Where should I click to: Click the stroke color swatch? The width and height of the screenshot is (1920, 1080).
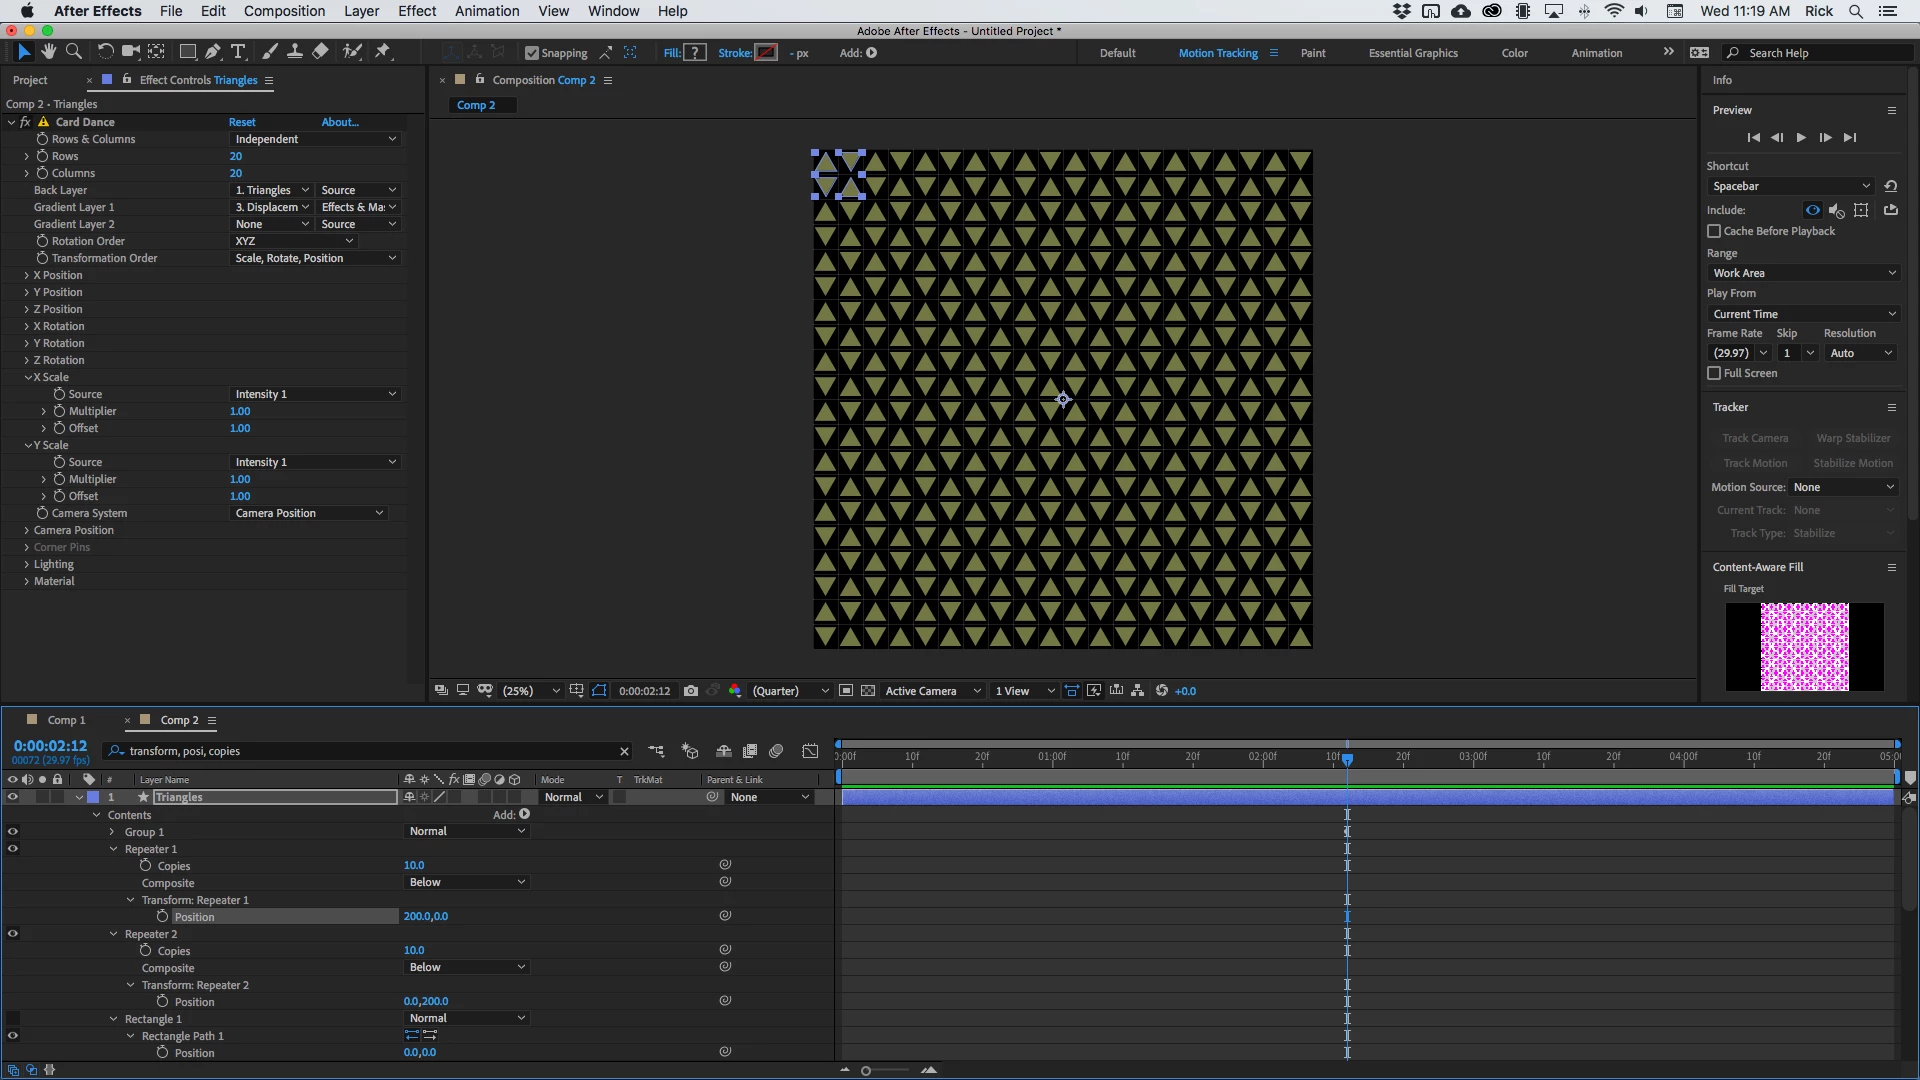(766, 53)
